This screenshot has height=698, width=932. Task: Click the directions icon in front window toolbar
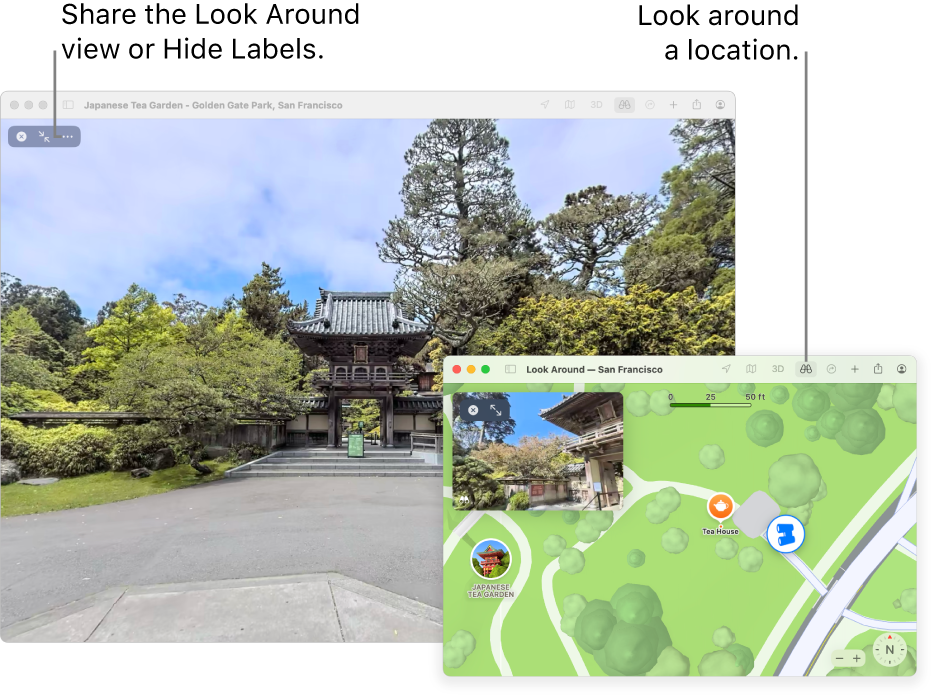click(x=832, y=369)
